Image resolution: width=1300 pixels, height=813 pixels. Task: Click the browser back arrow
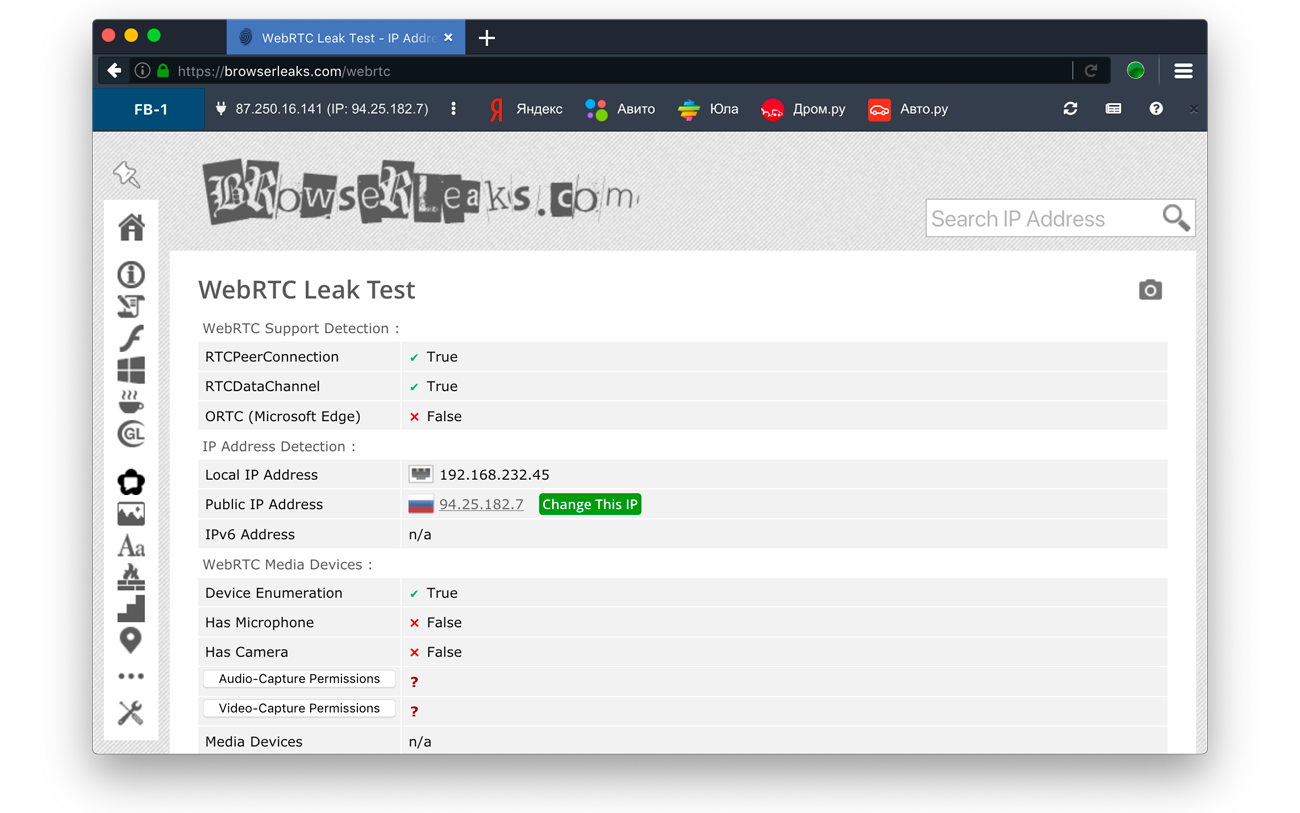click(114, 71)
